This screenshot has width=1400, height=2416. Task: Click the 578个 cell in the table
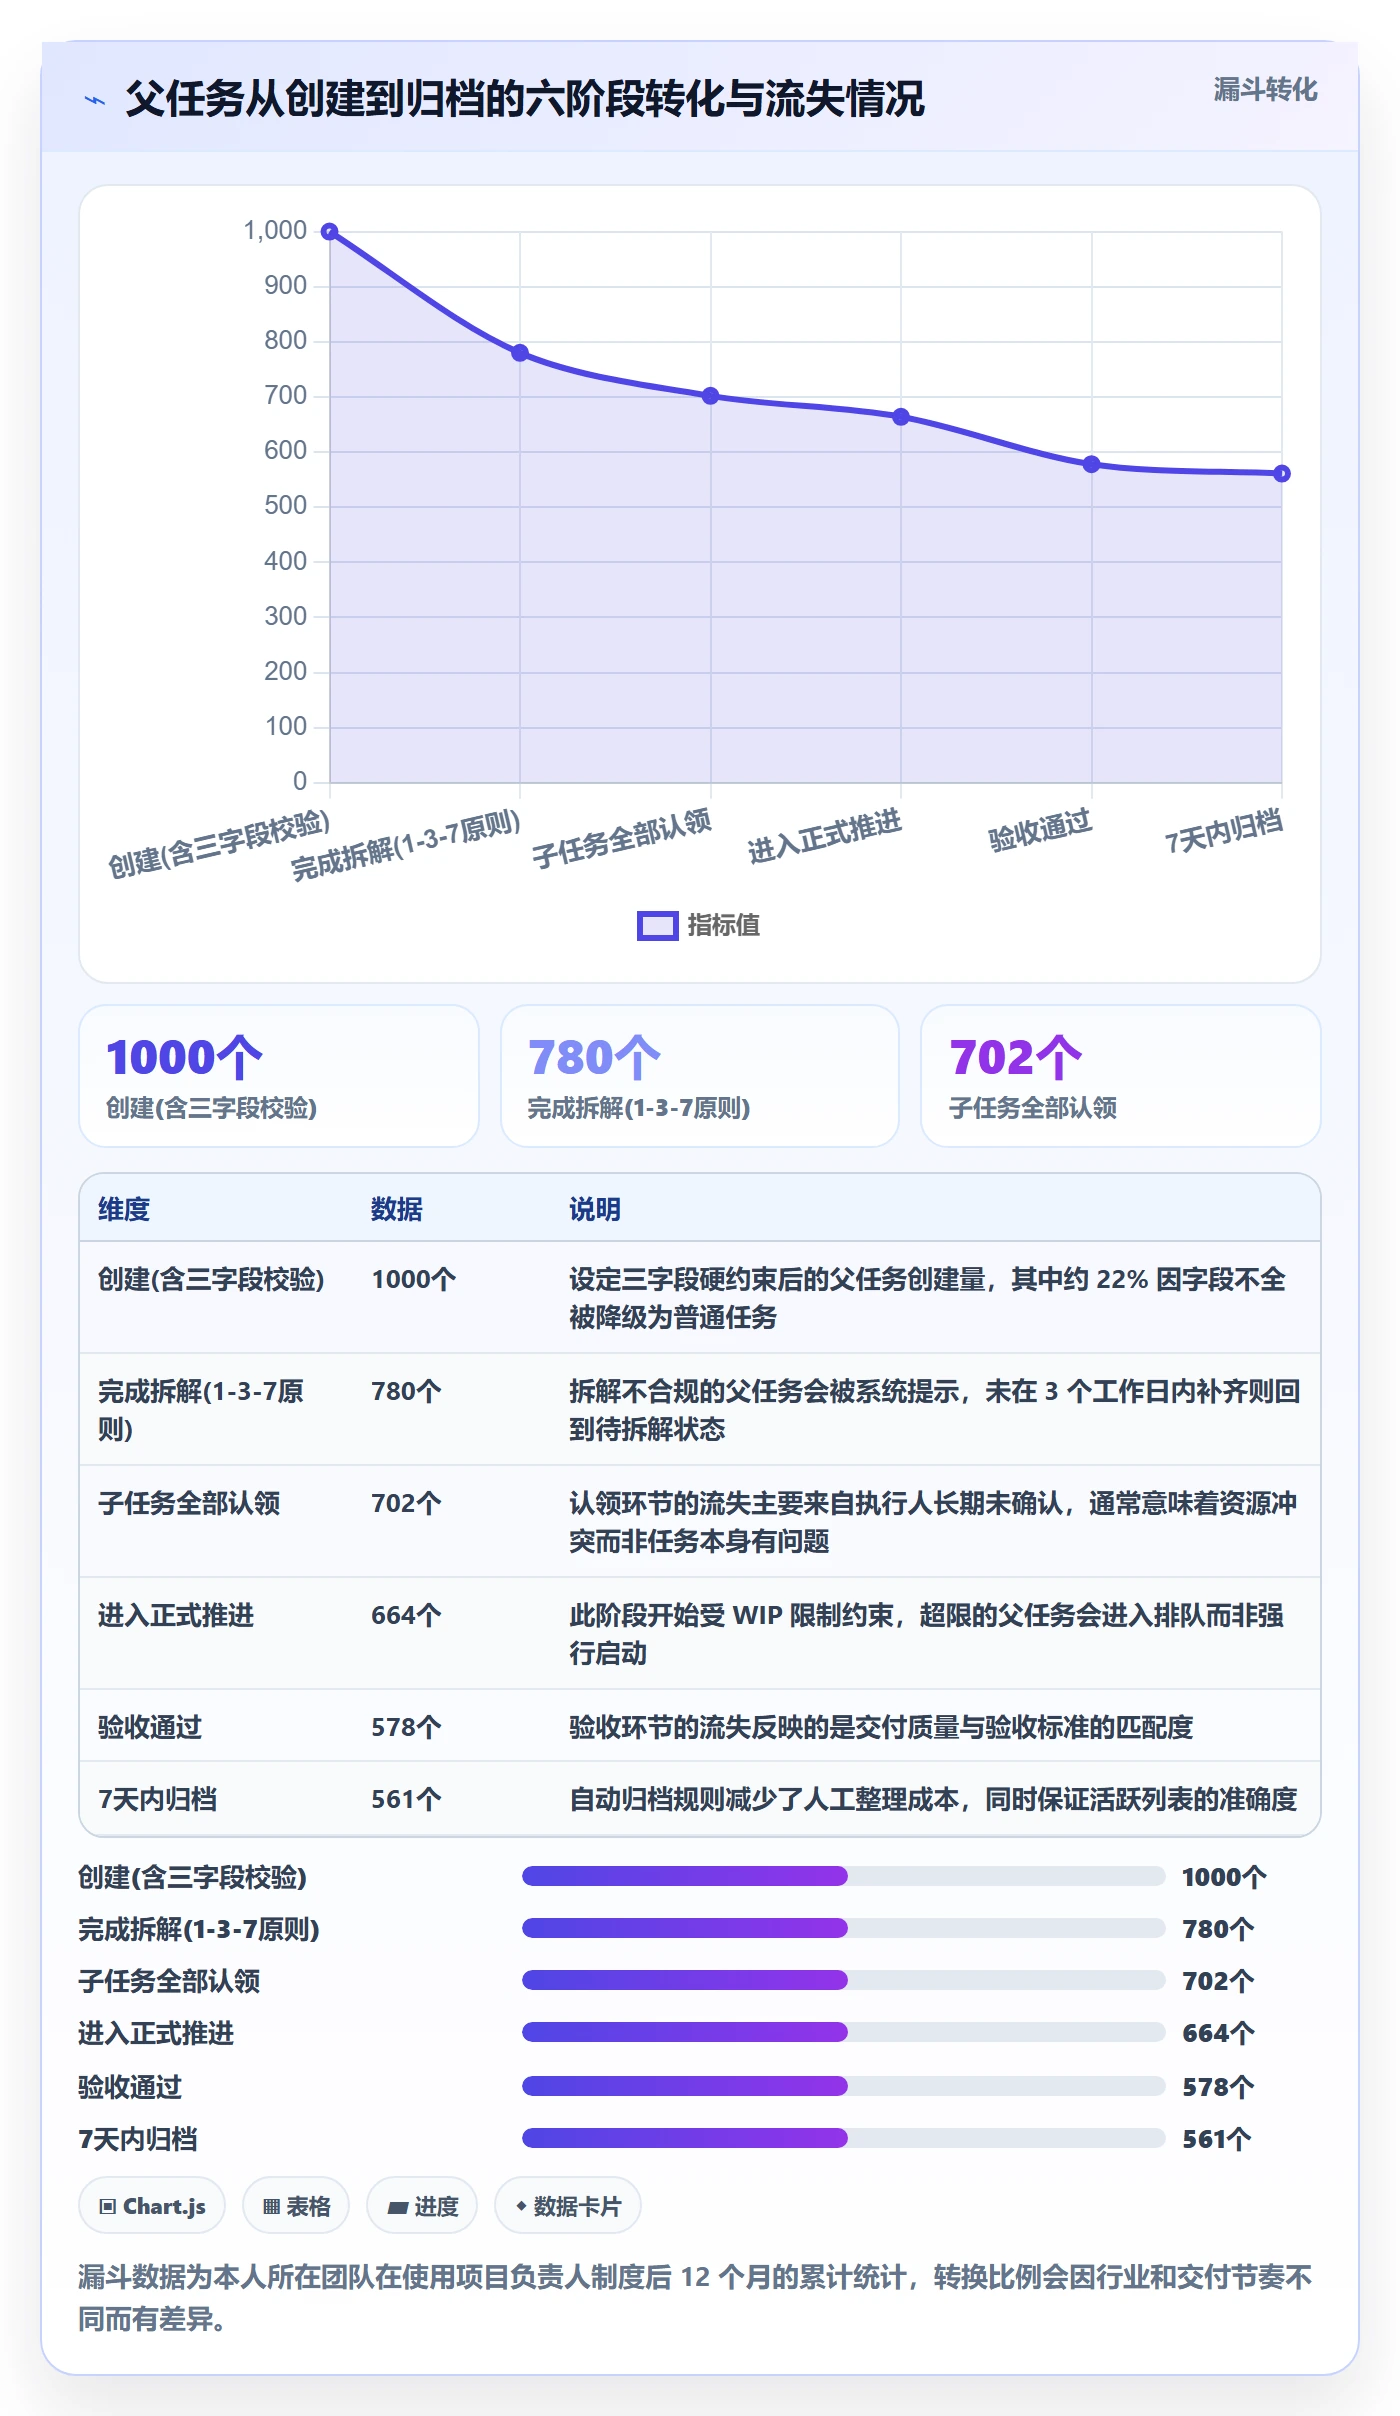coord(406,1727)
